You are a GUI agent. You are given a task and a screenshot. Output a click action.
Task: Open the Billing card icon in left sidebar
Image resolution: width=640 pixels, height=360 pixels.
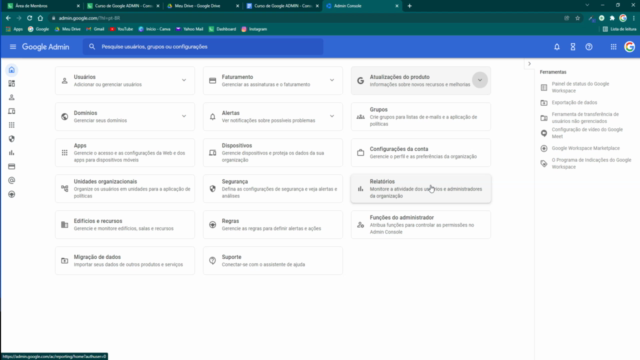point(11,167)
